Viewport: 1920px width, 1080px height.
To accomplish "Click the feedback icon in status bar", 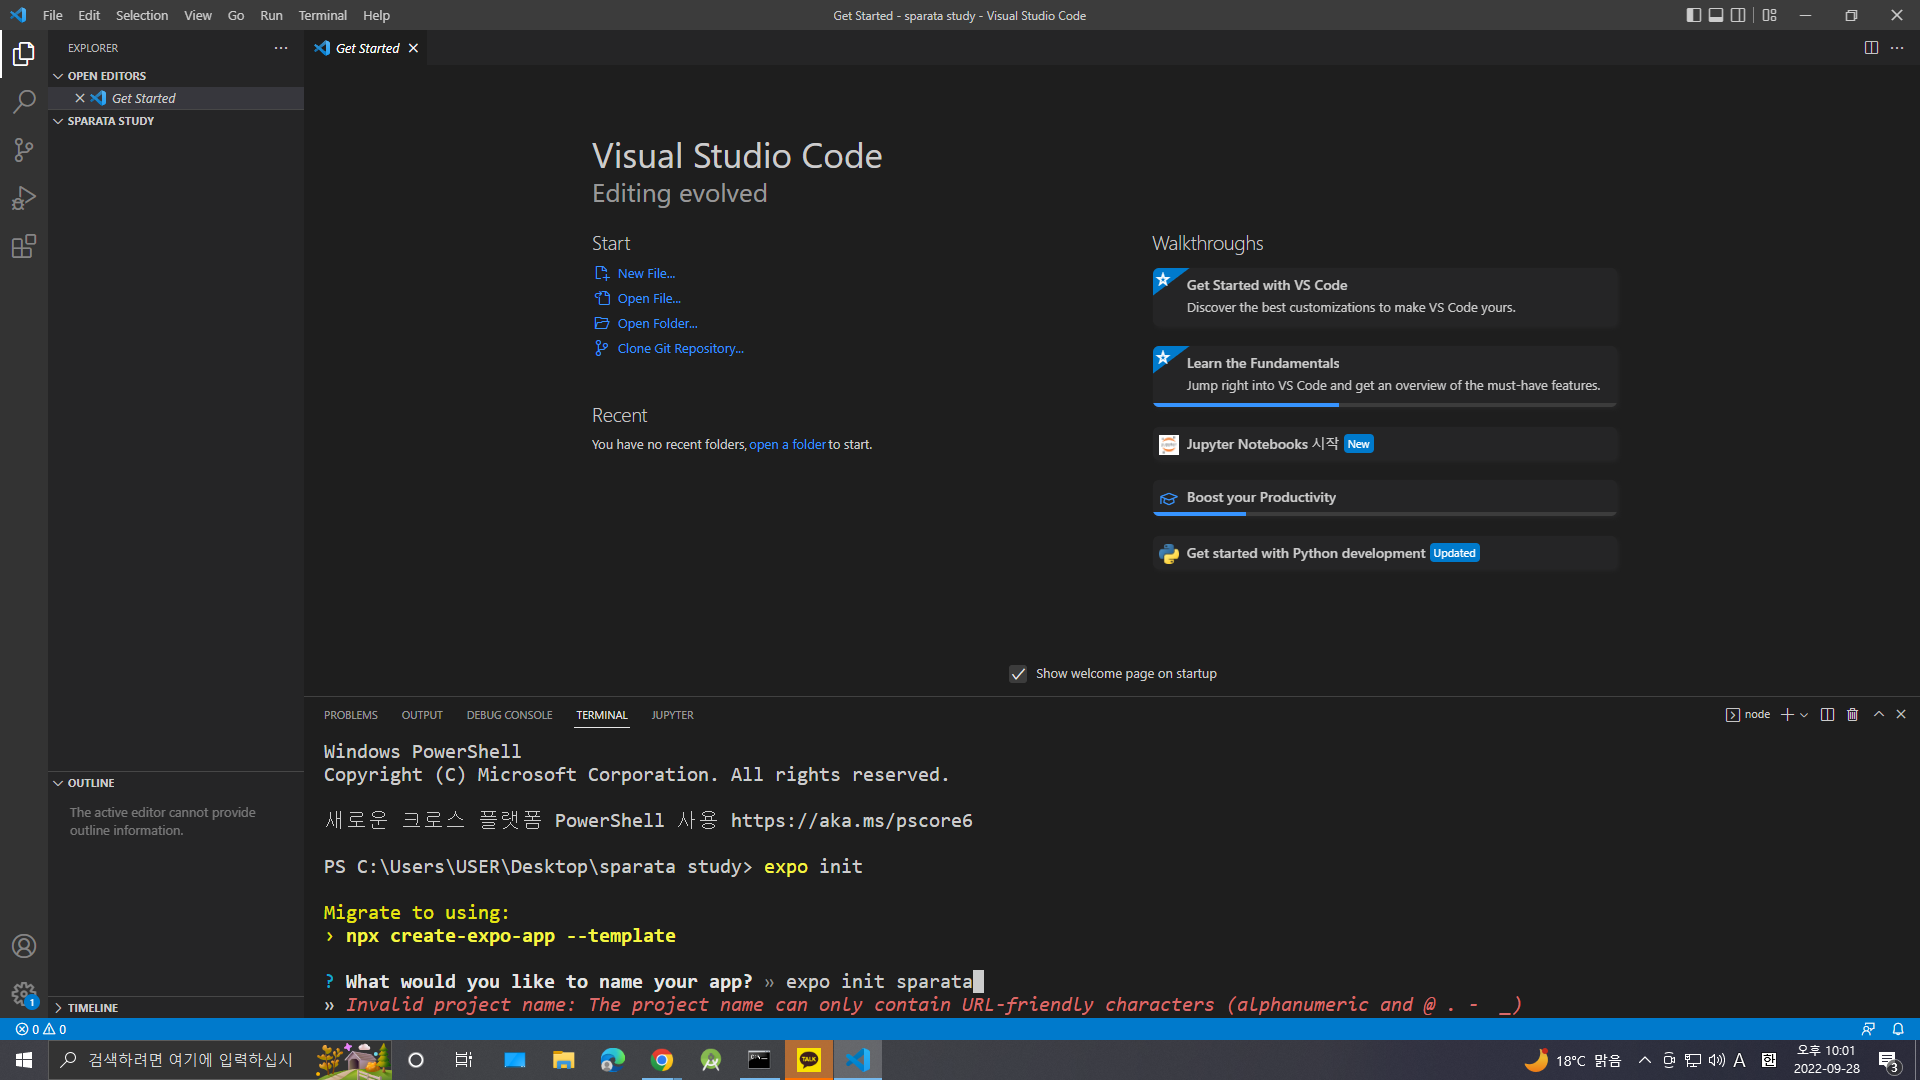I will [x=1868, y=1029].
